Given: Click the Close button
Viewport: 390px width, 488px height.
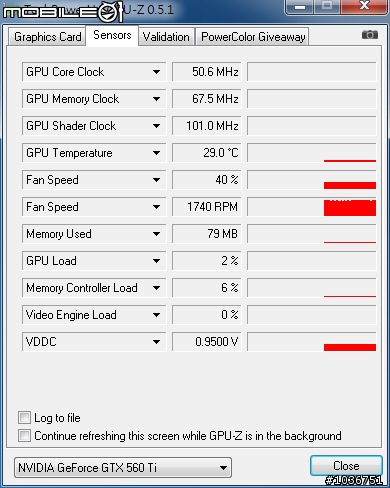Looking at the screenshot, I should point(346,466).
